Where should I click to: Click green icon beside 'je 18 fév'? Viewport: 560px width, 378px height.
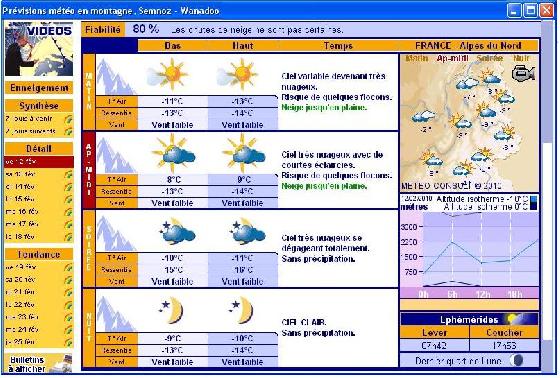click(x=68, y=237)
